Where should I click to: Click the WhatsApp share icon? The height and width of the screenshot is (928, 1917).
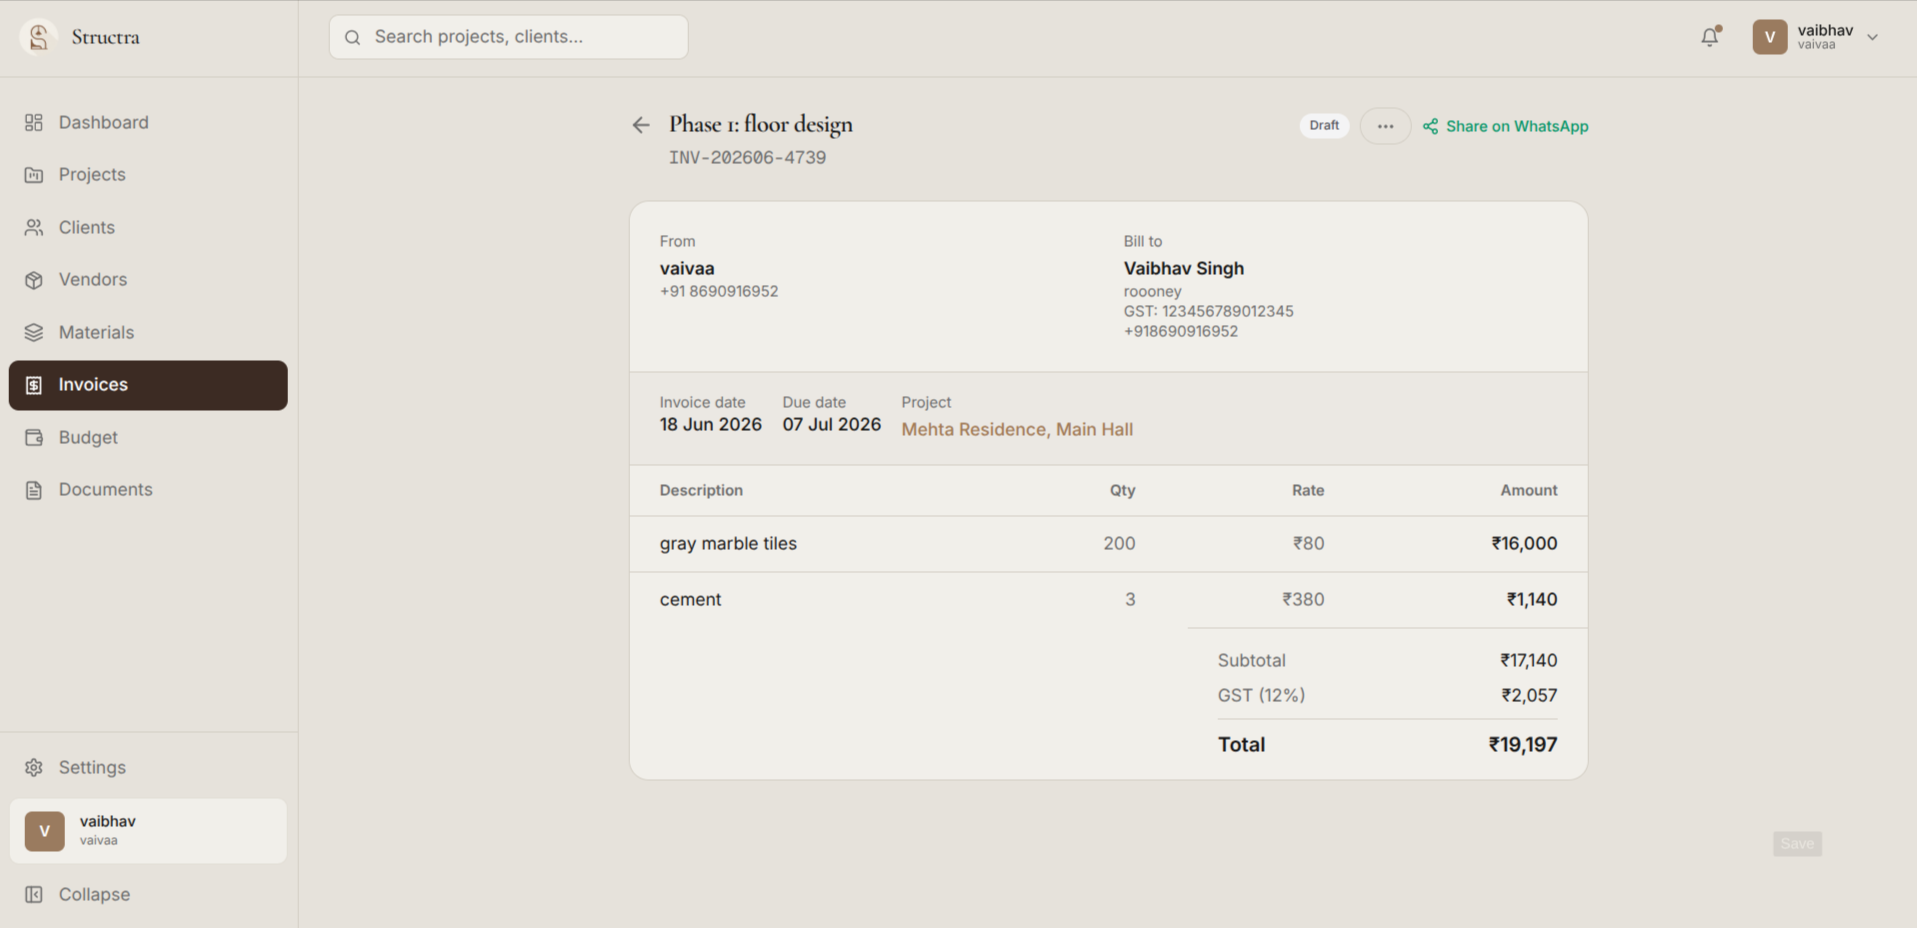click(x=1431, y=126)
